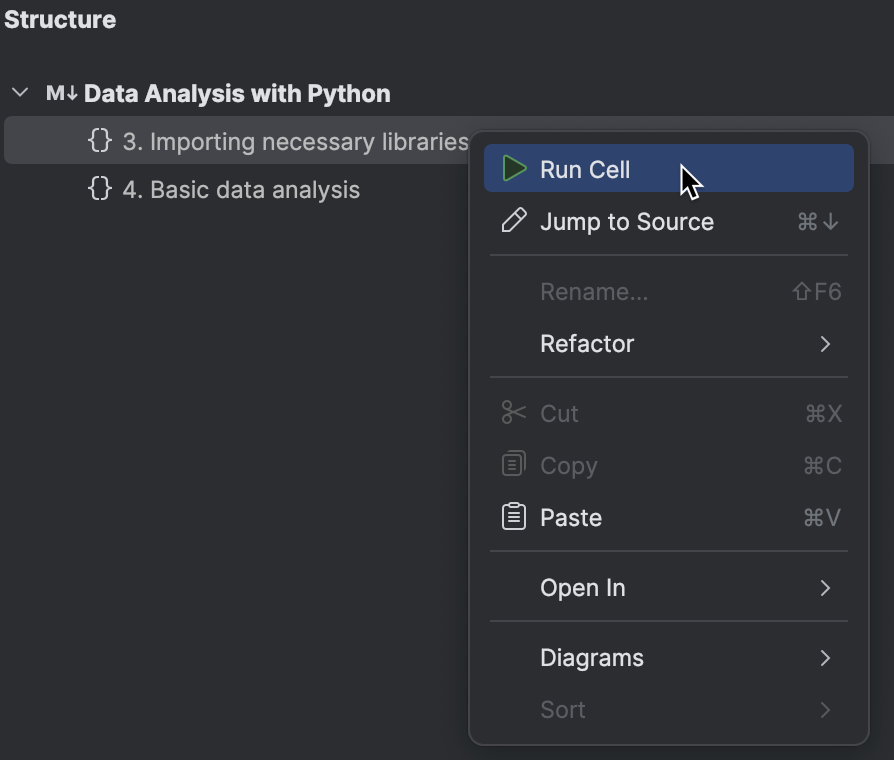Click the Copy icon in context menu
Screen dimensions: 894x760
click(x=514, y=464)
